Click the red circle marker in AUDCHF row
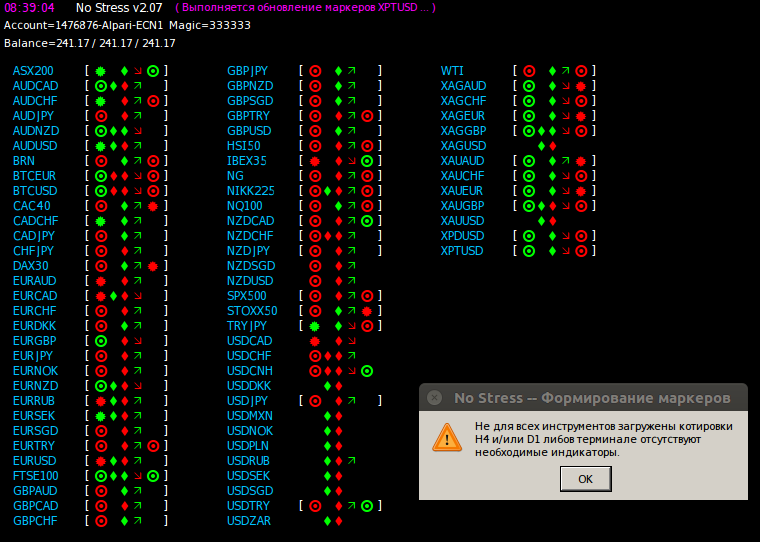This screenshot has width=760, height=542. 153,101
